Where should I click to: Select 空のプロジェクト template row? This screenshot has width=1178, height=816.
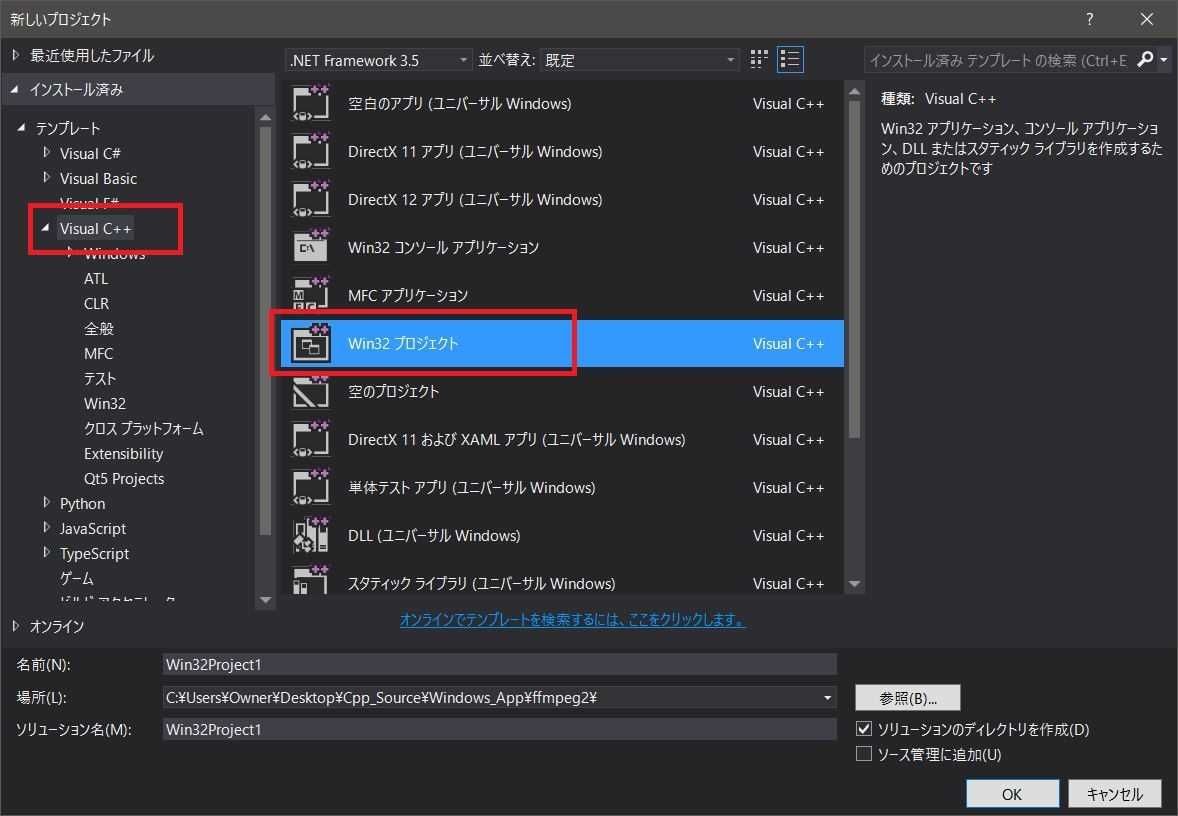[561, 391]
